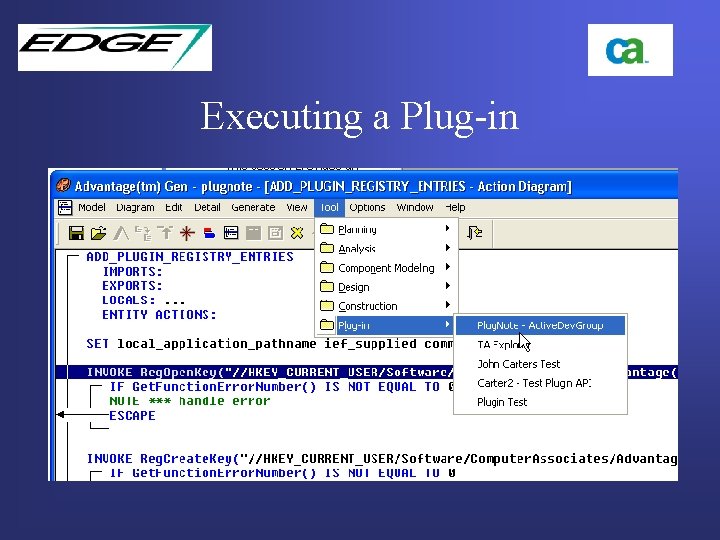Open the Diagram menu

point(135,208)
